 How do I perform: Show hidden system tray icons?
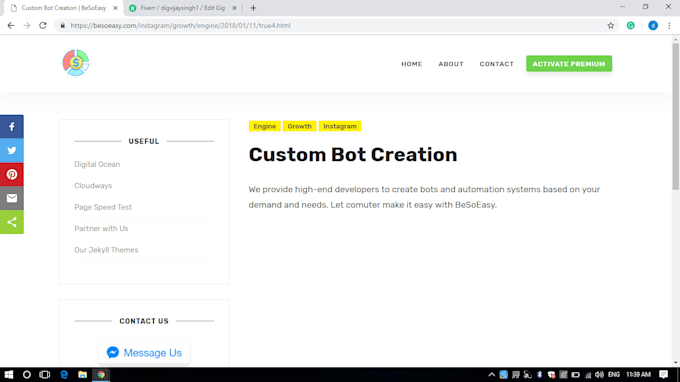tap(491, 375)
